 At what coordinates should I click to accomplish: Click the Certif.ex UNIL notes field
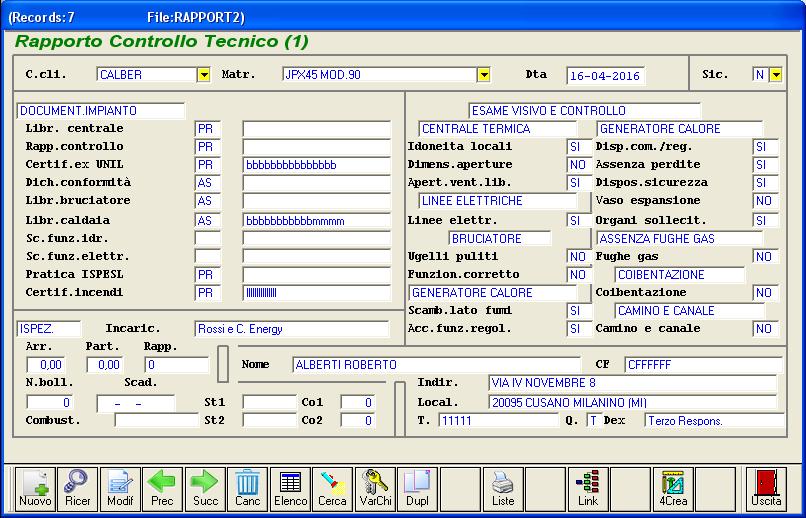317,164
